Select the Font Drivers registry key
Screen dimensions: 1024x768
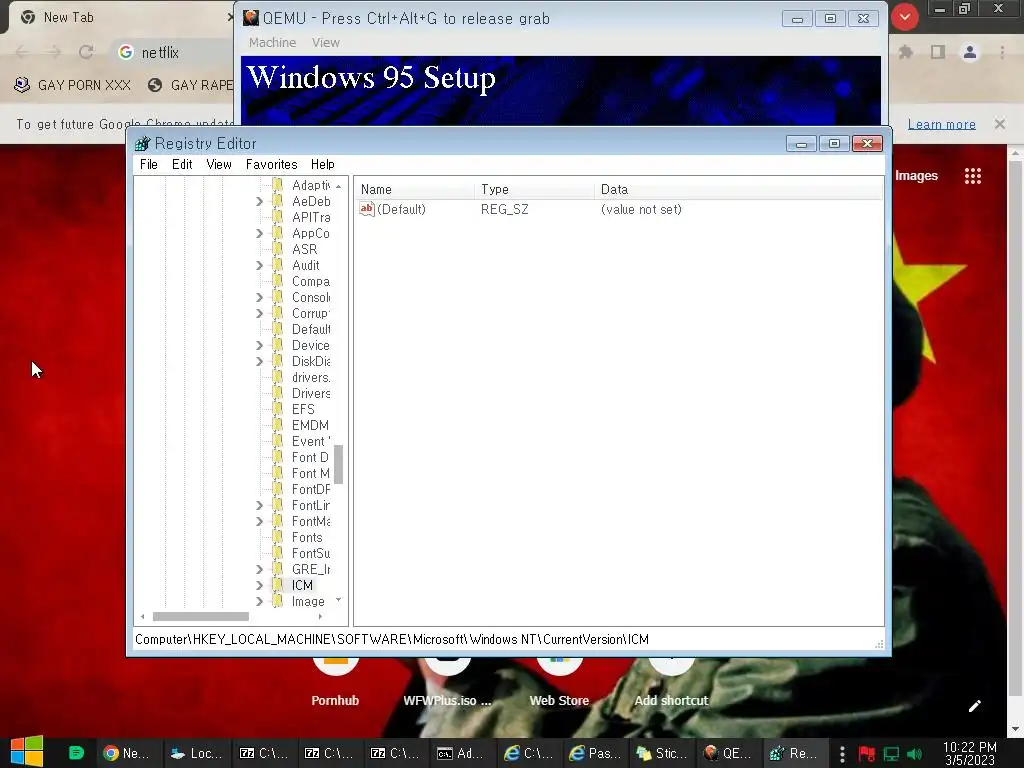310,457
